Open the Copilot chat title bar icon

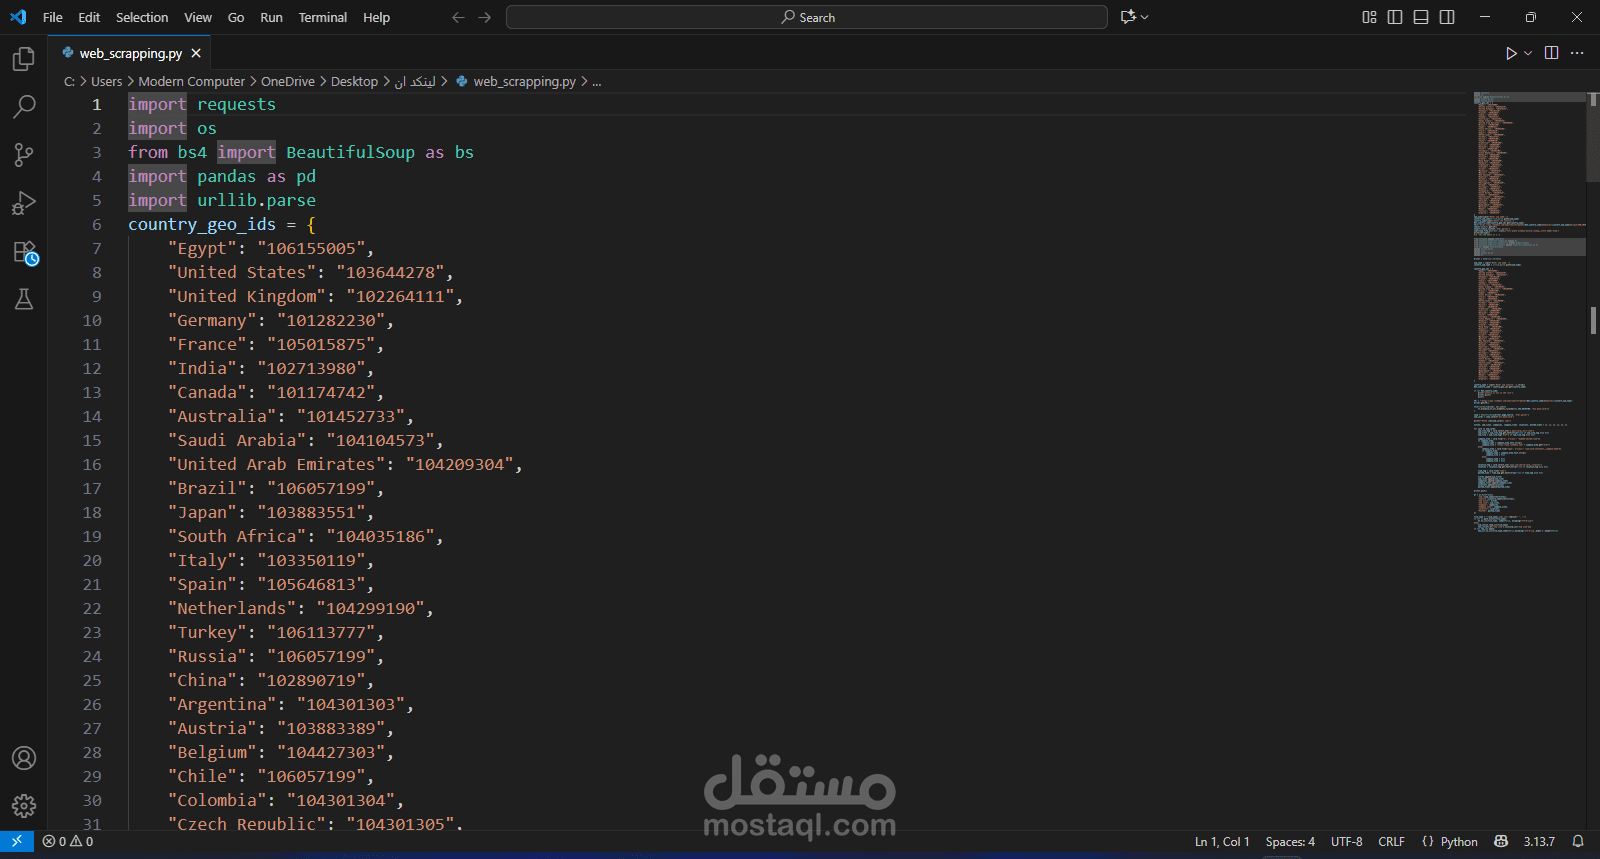(x=1129, y=17)
